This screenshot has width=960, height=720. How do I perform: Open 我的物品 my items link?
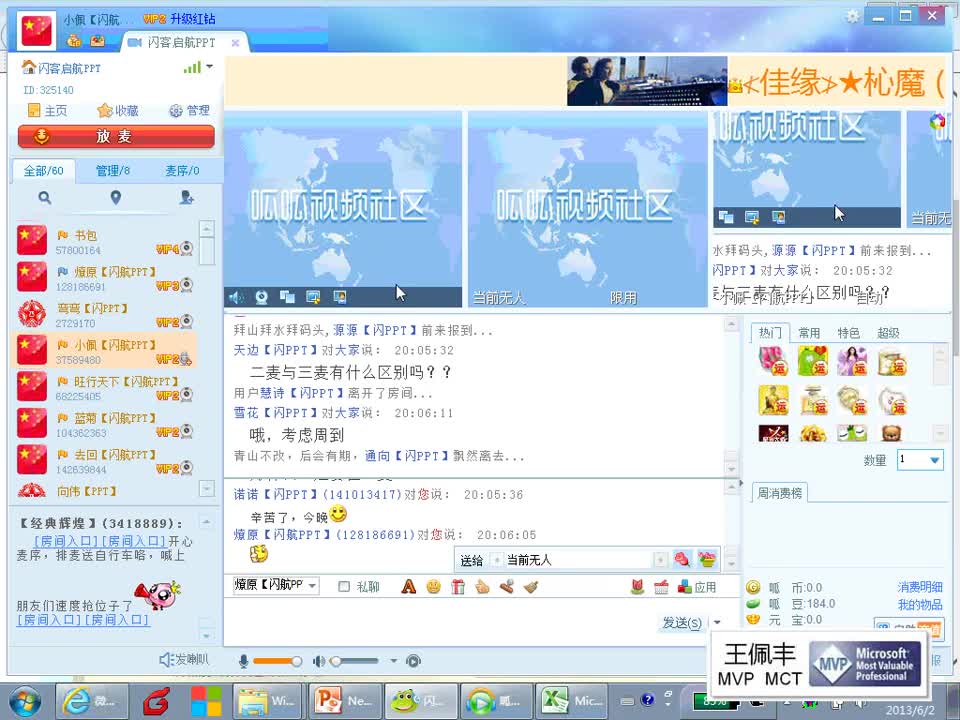(x=920, y=604)
